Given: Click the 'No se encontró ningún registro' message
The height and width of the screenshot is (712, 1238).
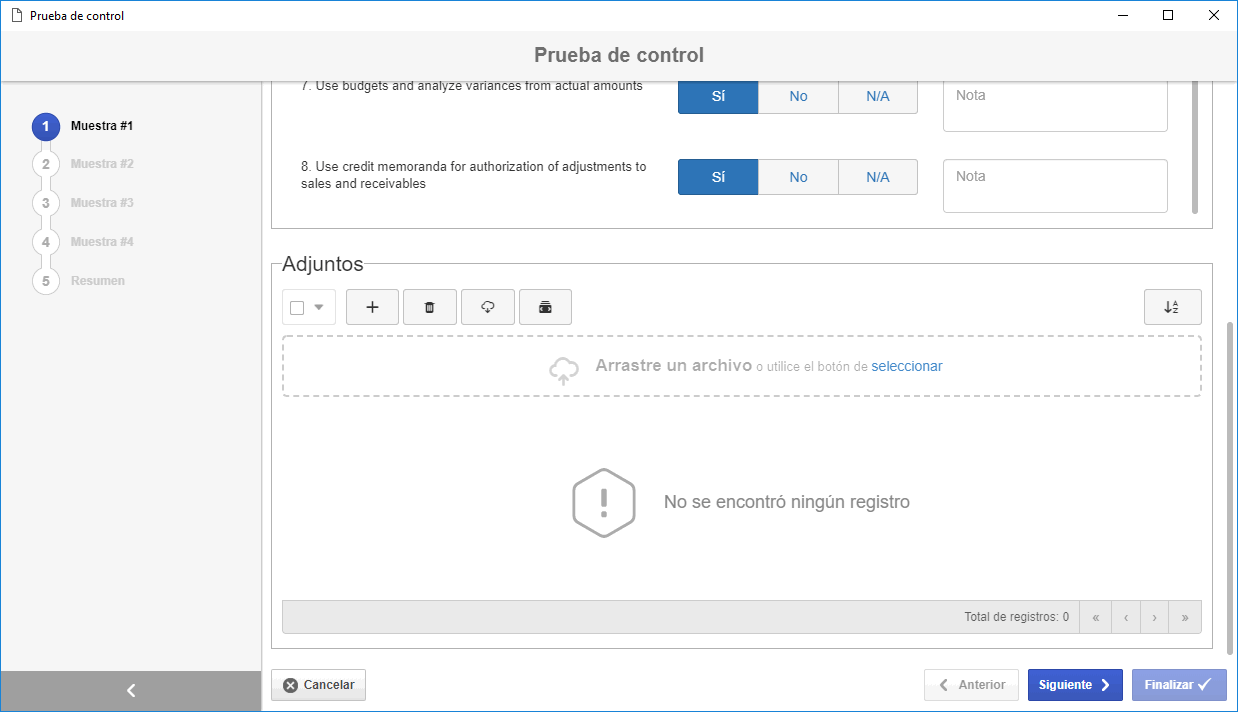Looking at the screenshot, I should click(x=787, y=502).
